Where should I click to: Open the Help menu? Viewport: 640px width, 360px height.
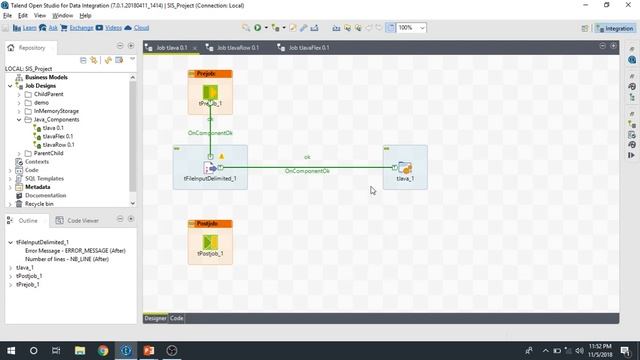pyautogui.click(x=85, y=16)
